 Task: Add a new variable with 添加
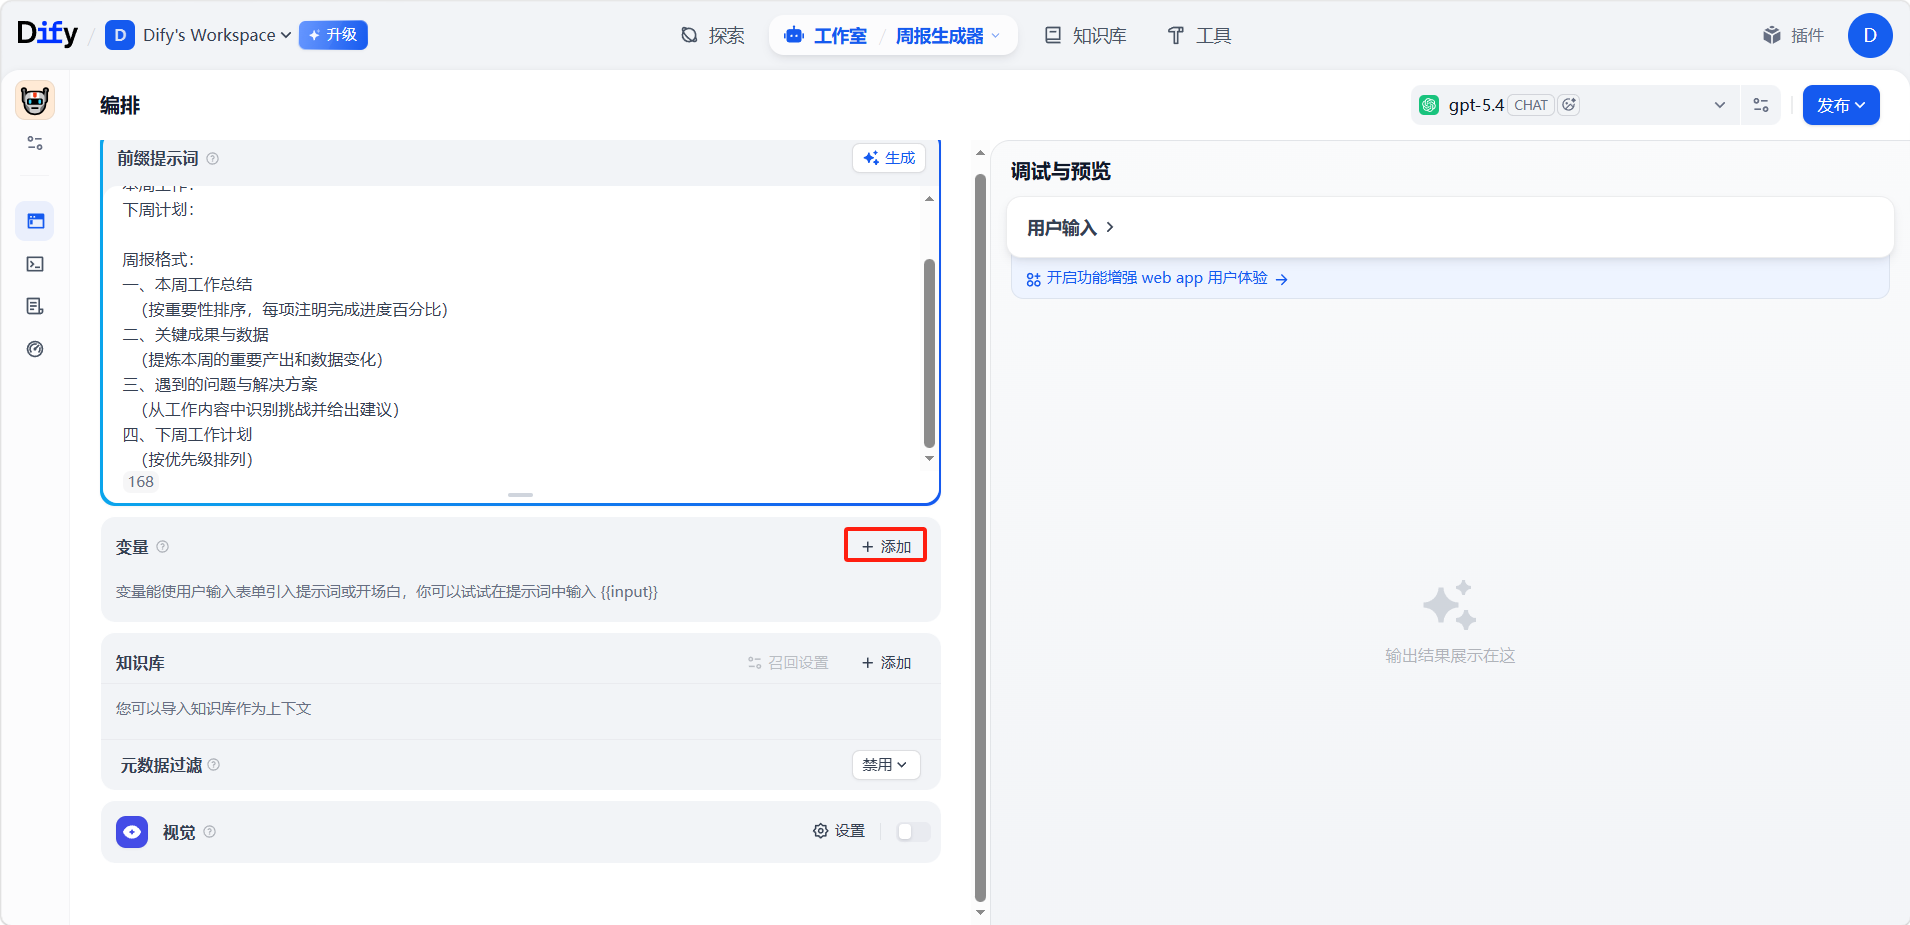tap(885, 546)
